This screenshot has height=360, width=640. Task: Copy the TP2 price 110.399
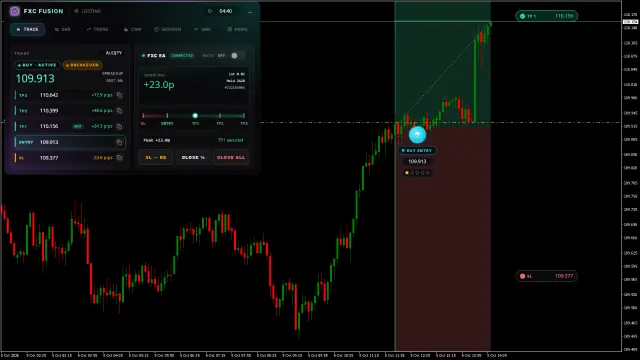[x=119, y=111]
